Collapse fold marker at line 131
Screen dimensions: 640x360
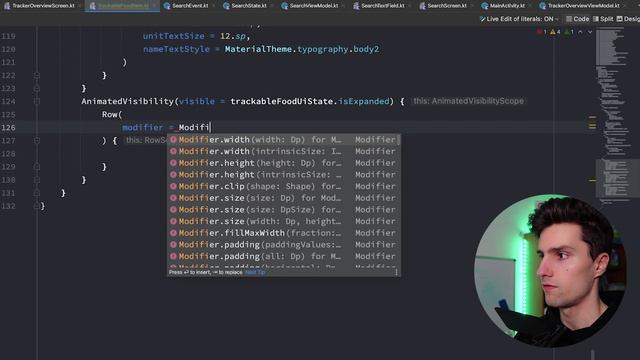(x=37, y=193)
